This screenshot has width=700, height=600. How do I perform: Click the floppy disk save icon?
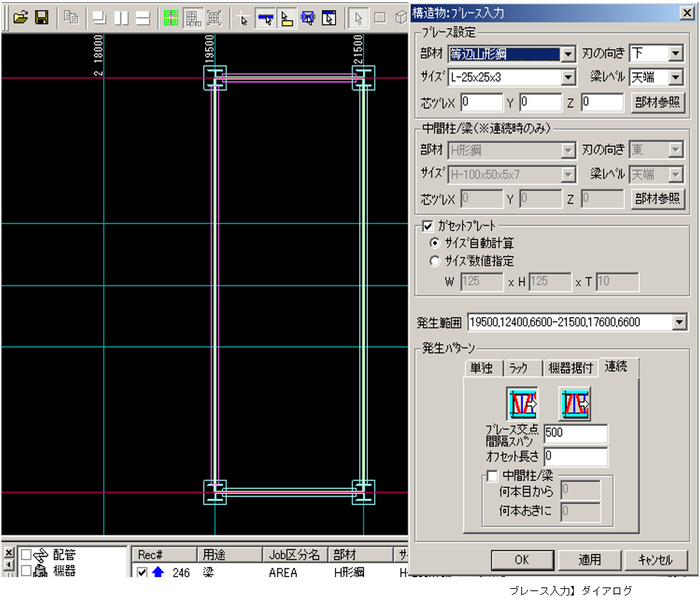coord(41,18)
